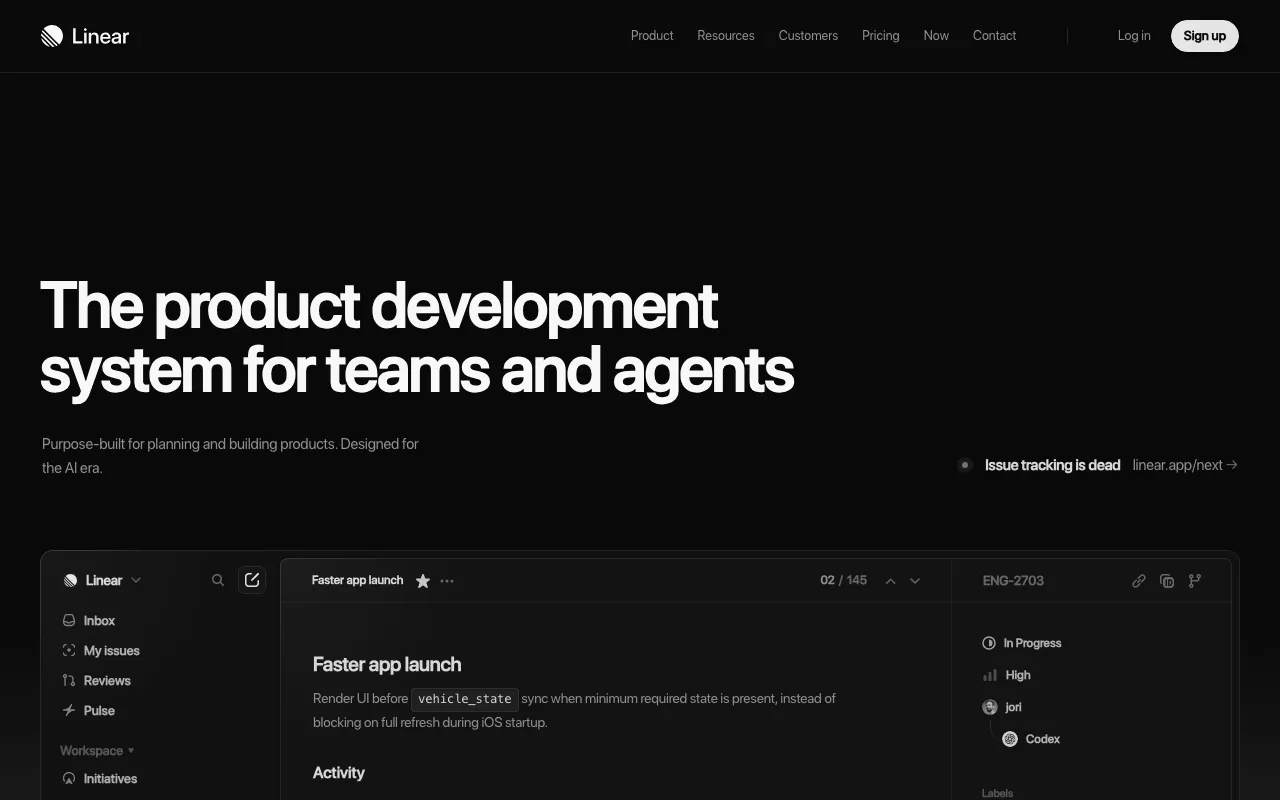Click the My issues target icon
This screenshot has height=800, width=1280.
click(x=69, y=650)
